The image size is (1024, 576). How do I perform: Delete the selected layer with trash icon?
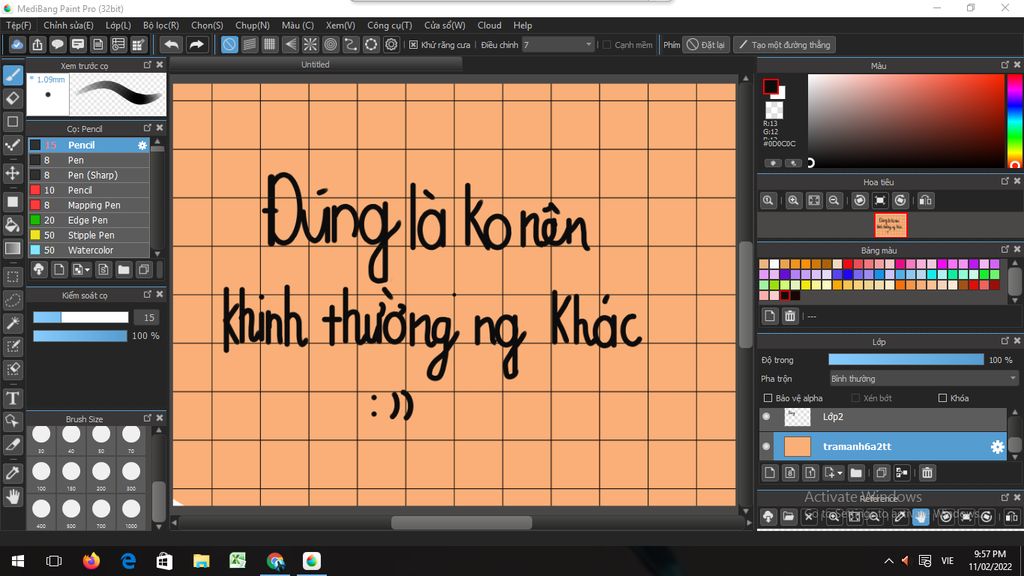tap(927, 472)
